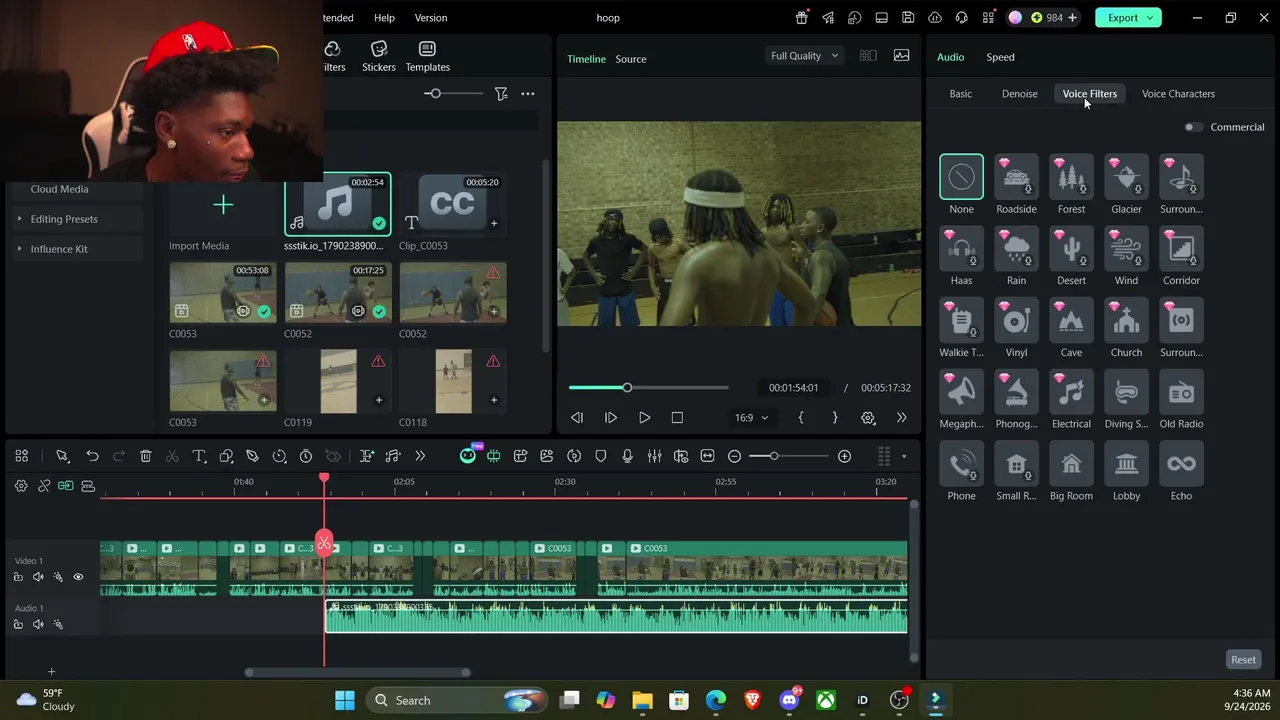Viewport: 1280px width, 720px height.
Task: Open the Denoise tab
Action: pyautogui.click(x=1019, y=94)
